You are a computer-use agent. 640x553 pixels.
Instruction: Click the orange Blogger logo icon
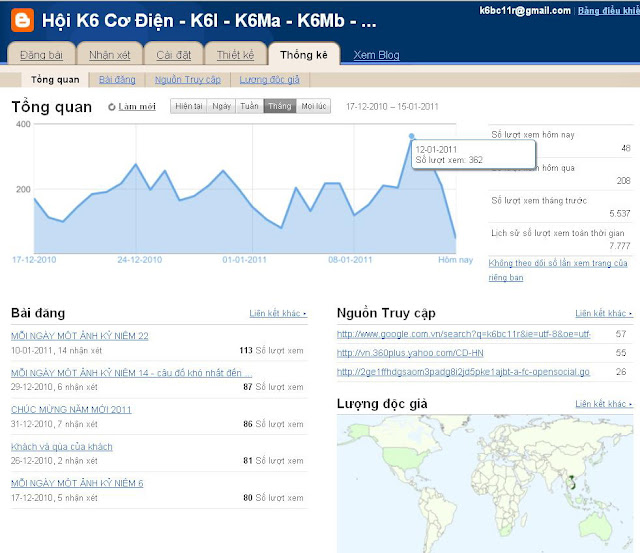click(x=22, y=20)
